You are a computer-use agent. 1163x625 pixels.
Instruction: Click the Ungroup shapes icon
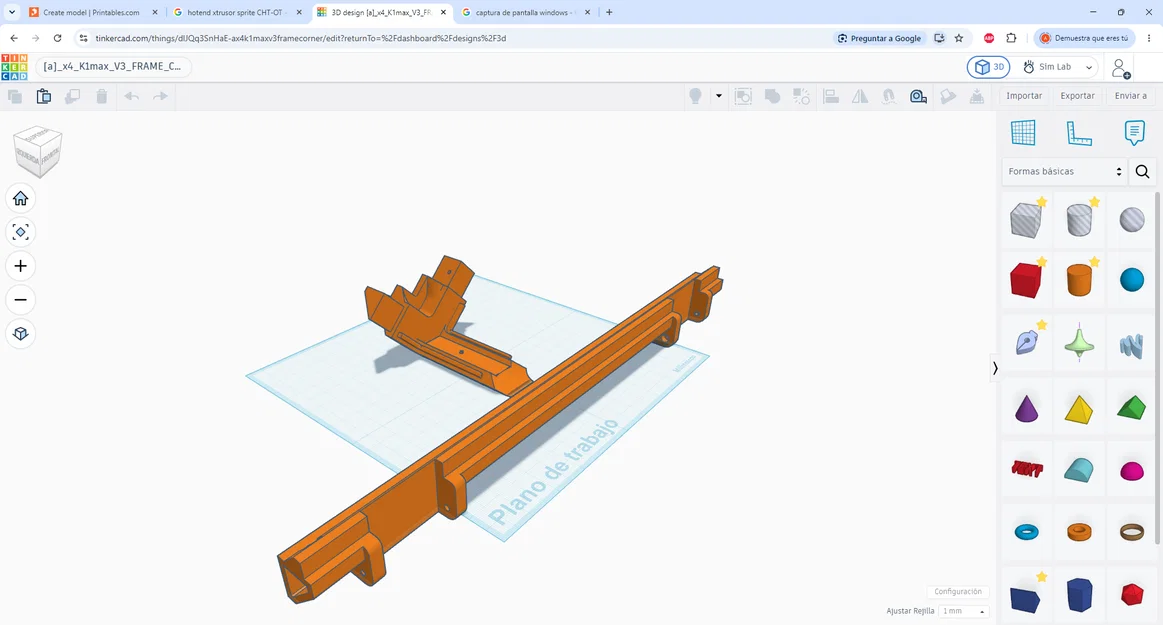801,96
